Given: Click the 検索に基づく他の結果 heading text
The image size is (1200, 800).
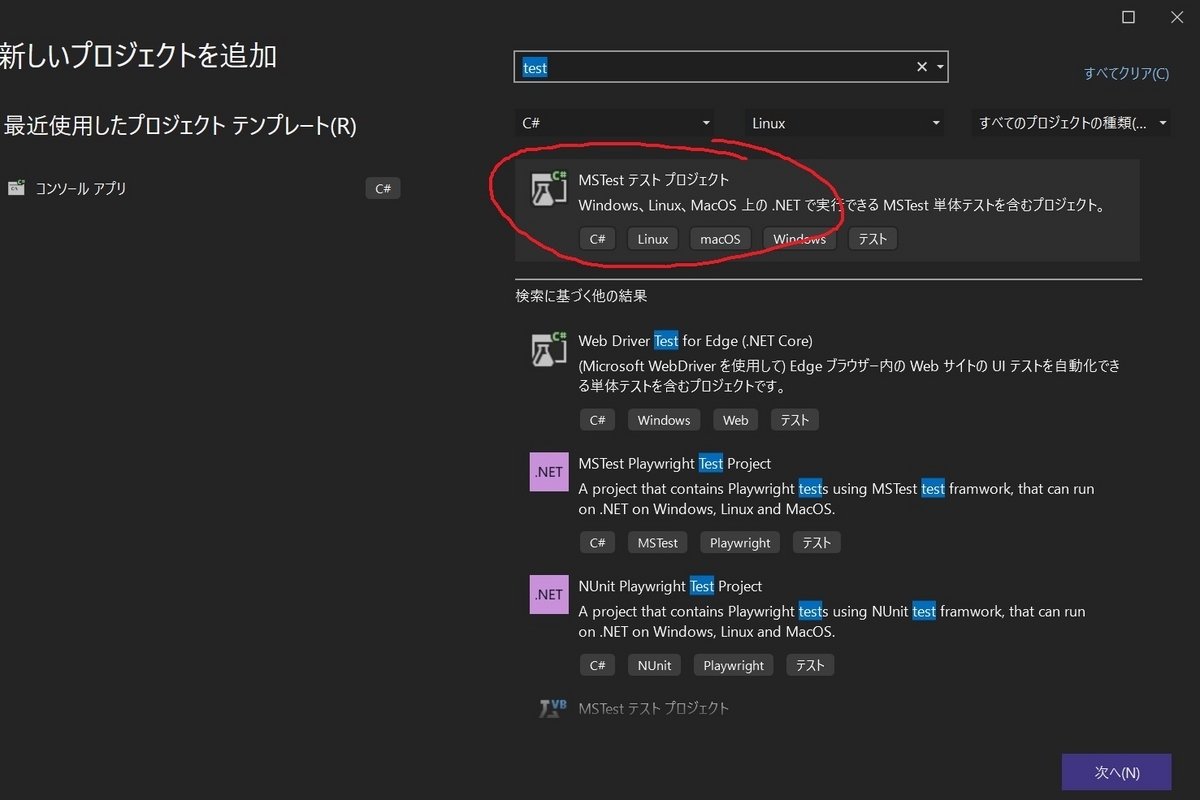Looking at the screenshot, I should (x=581, y=296).
